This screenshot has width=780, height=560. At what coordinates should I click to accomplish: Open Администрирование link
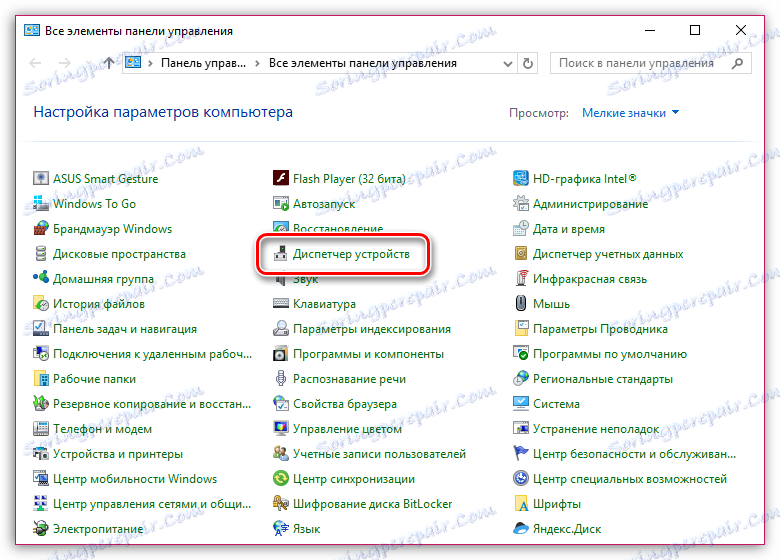[x=590, y=204]
